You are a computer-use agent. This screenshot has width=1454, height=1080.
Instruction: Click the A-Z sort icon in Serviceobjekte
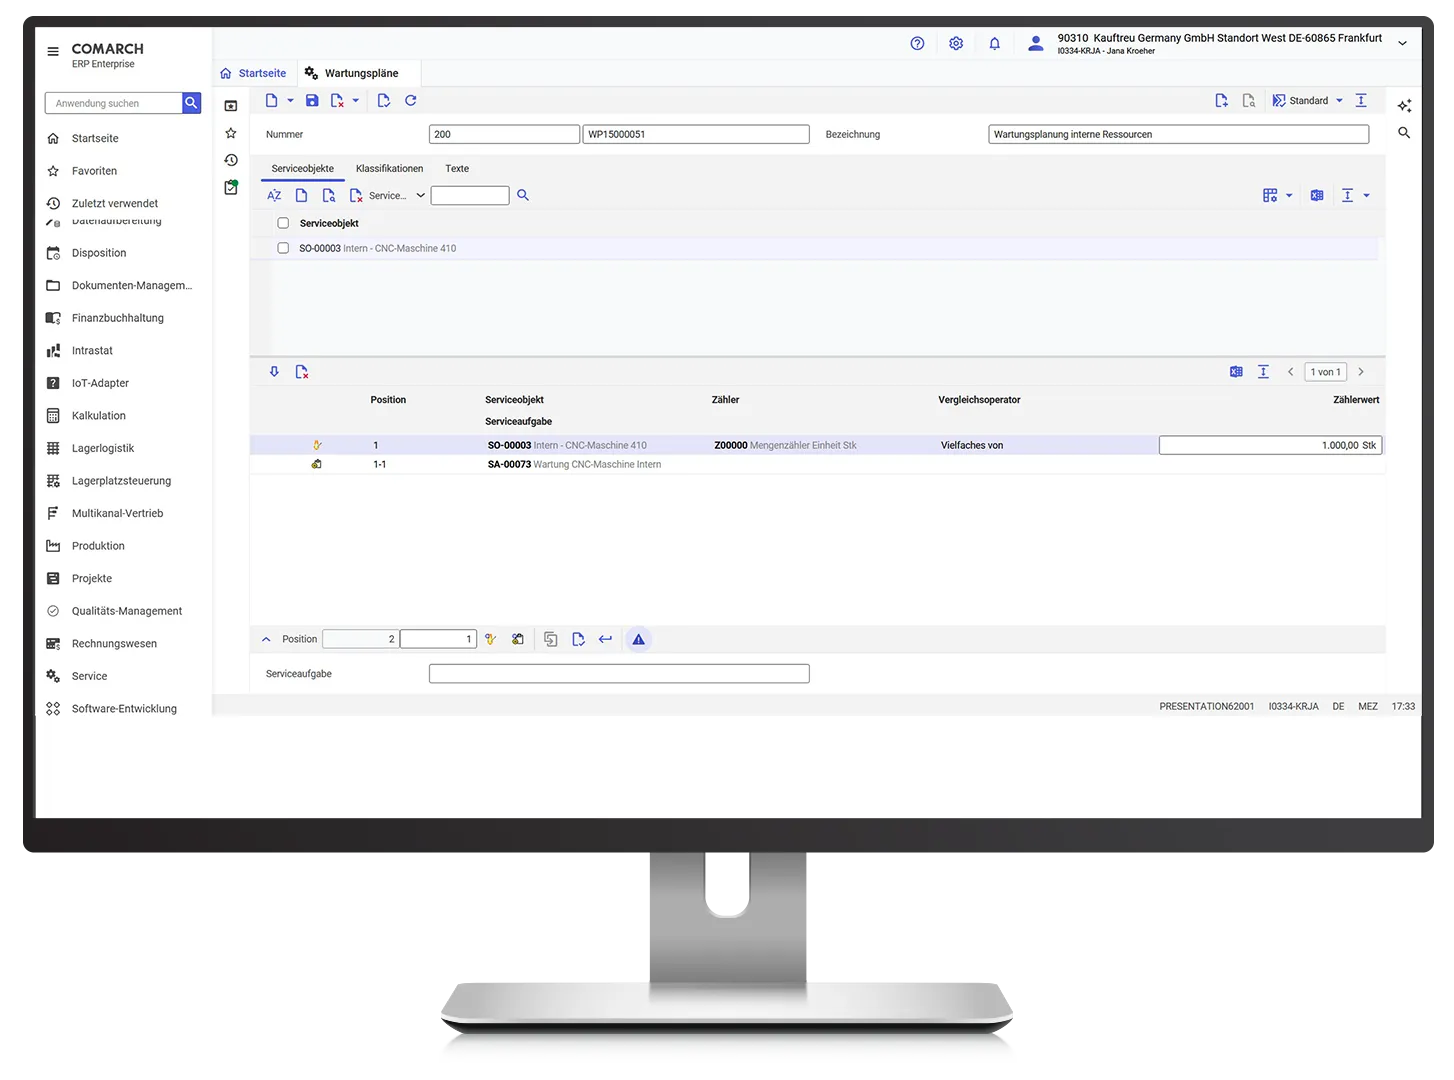pos(274,196)
